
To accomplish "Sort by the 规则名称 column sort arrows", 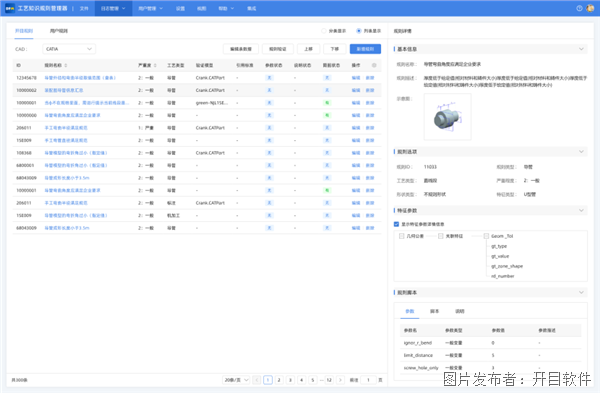I will click(66, 65).
